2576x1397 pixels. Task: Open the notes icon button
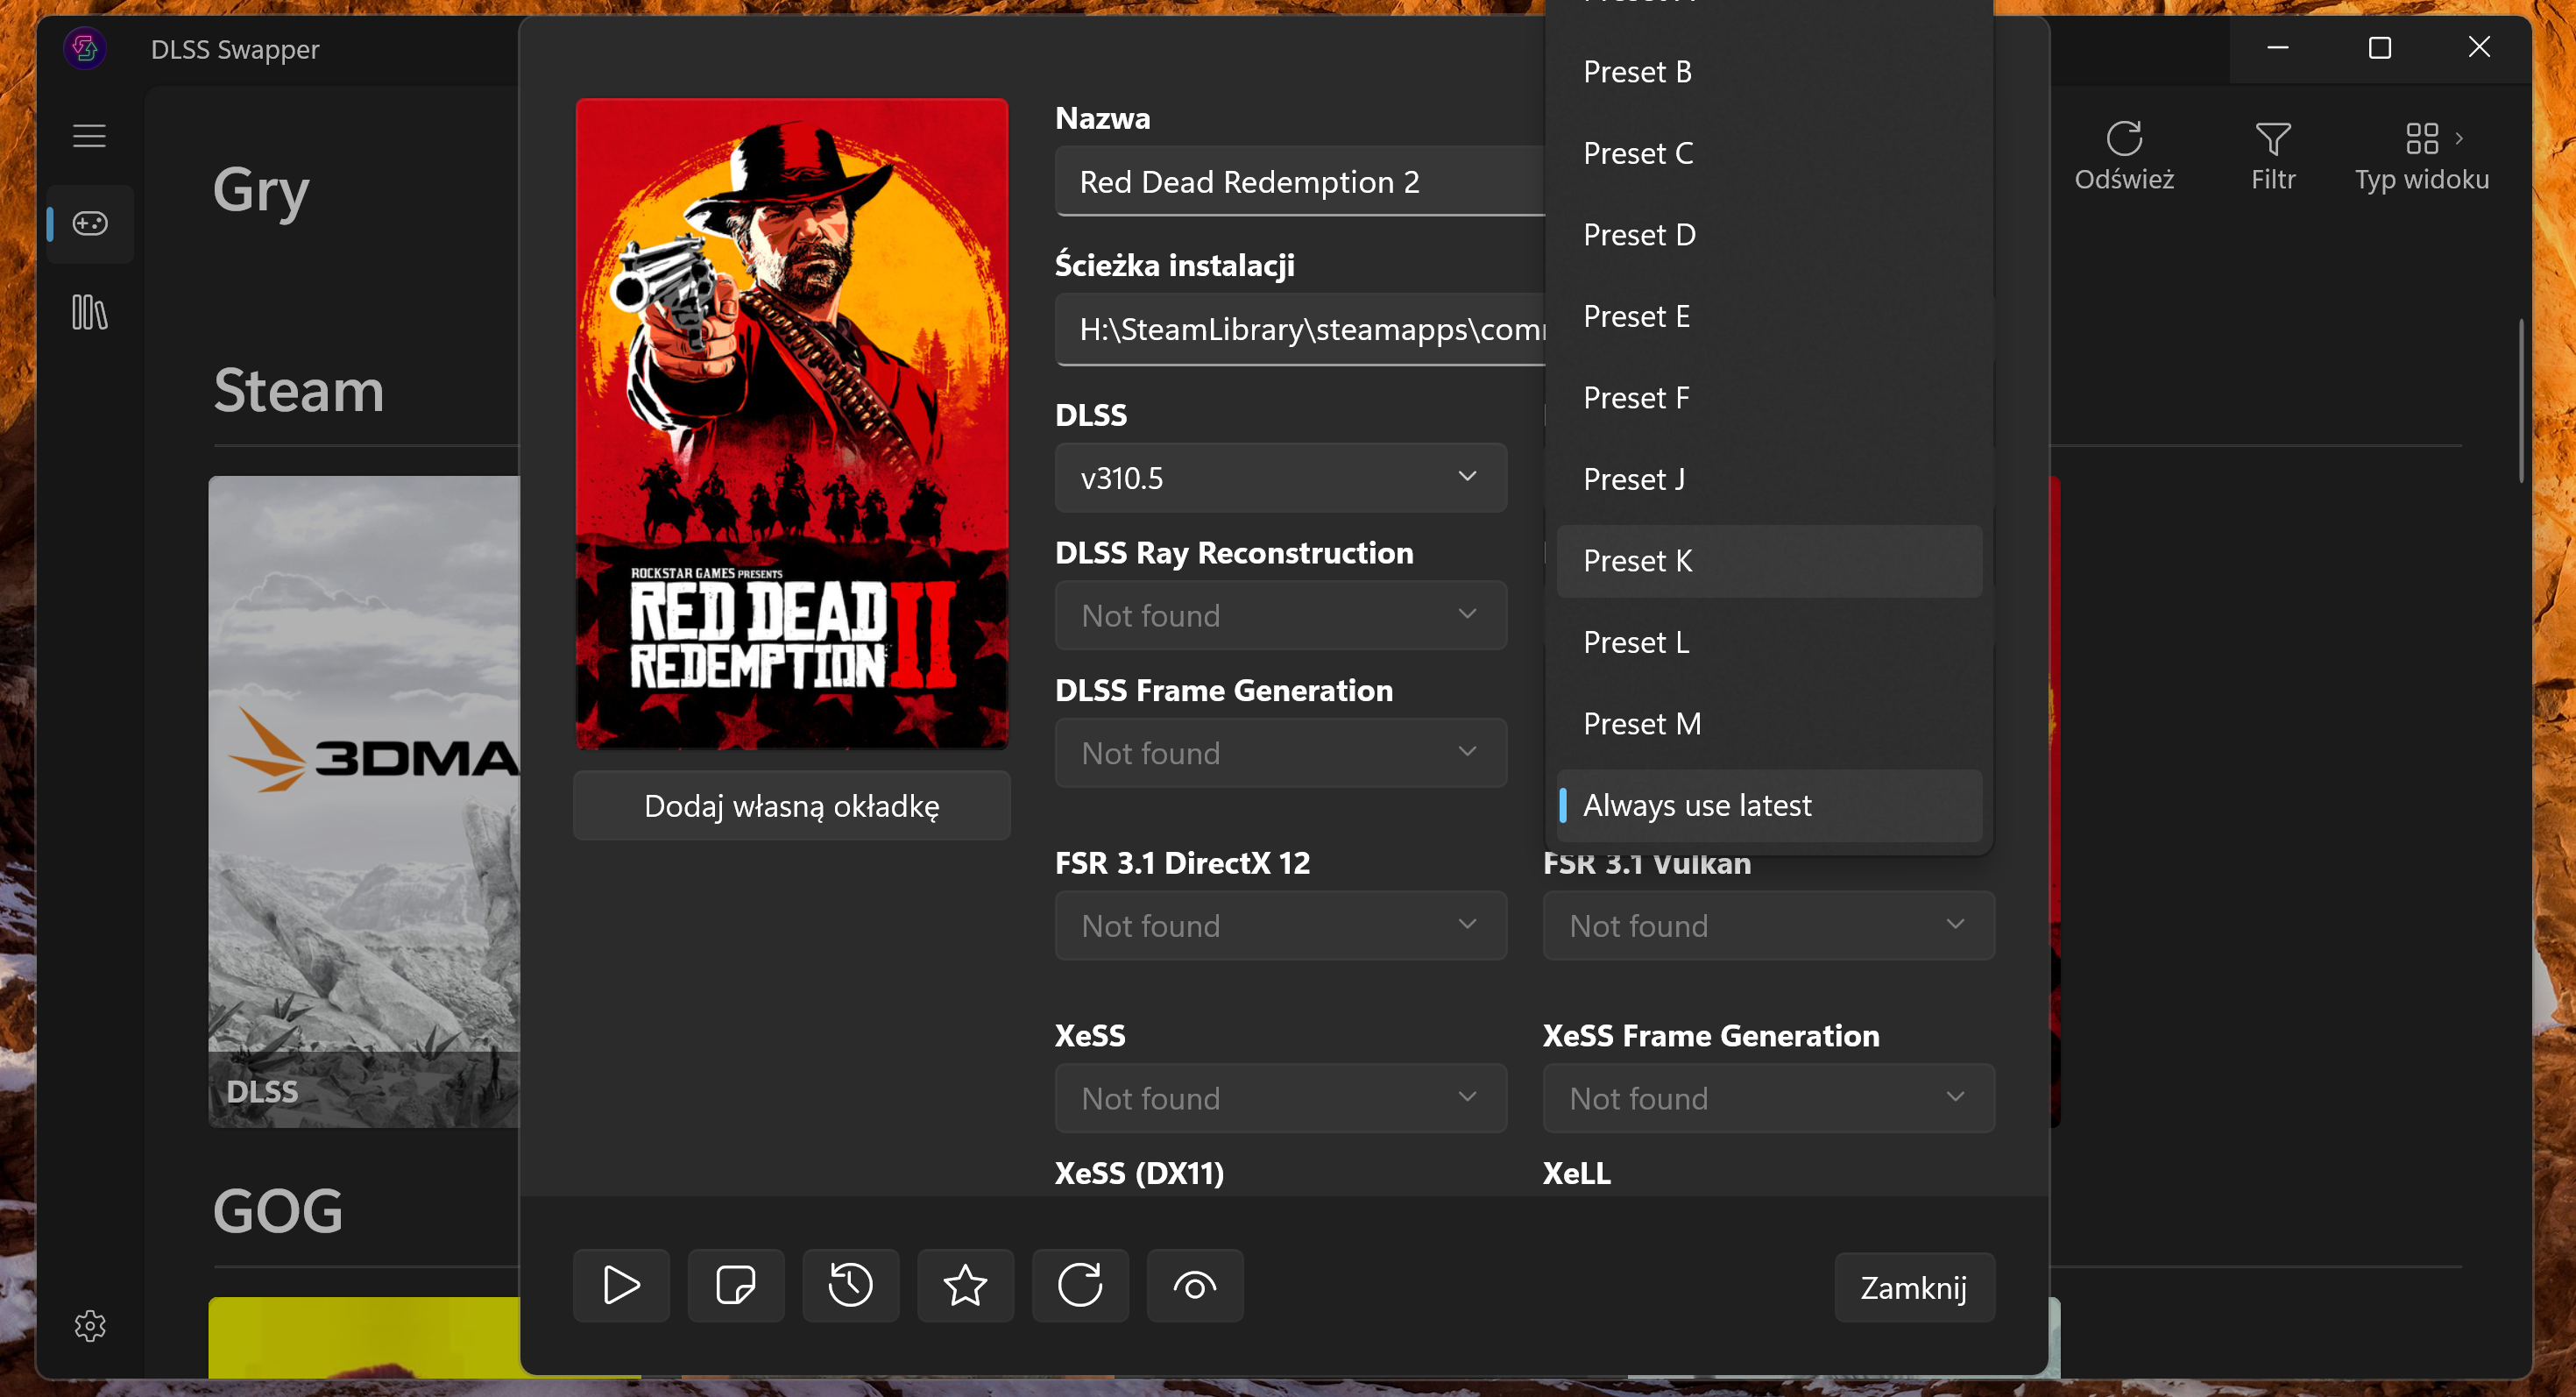pyautogui.click(x=736, y=1285)
